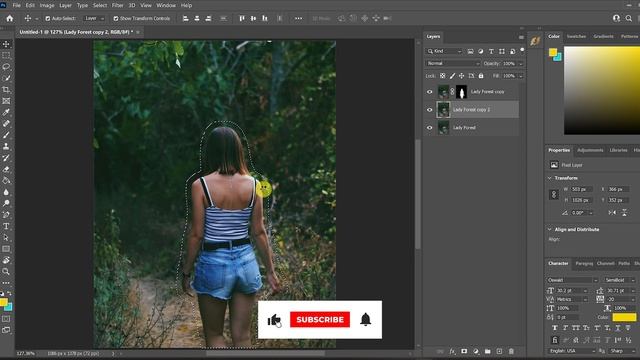Toggle Auto-Select checkbox
The width and height of the screenshot is (640, 360).
coord(48,18)
